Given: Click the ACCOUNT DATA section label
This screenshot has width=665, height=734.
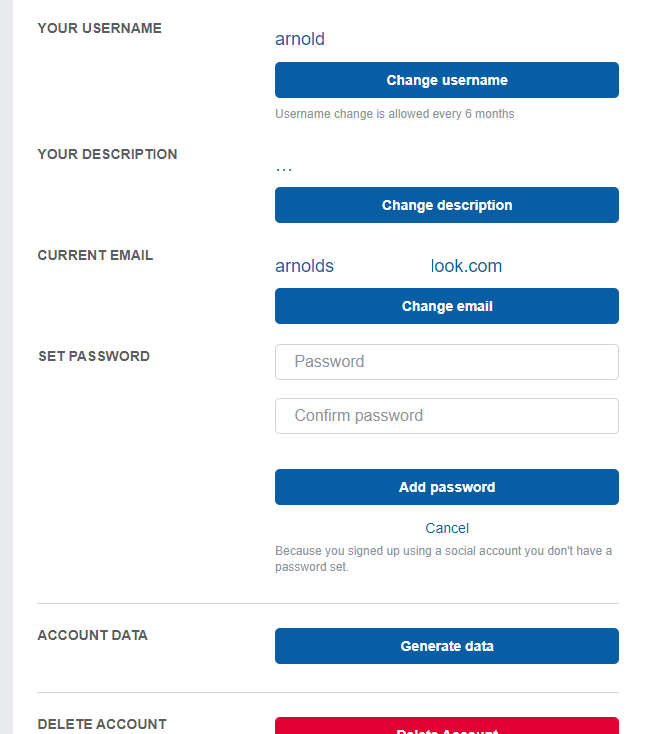Looking at the screenshot, I should click(x=92, y=635).
